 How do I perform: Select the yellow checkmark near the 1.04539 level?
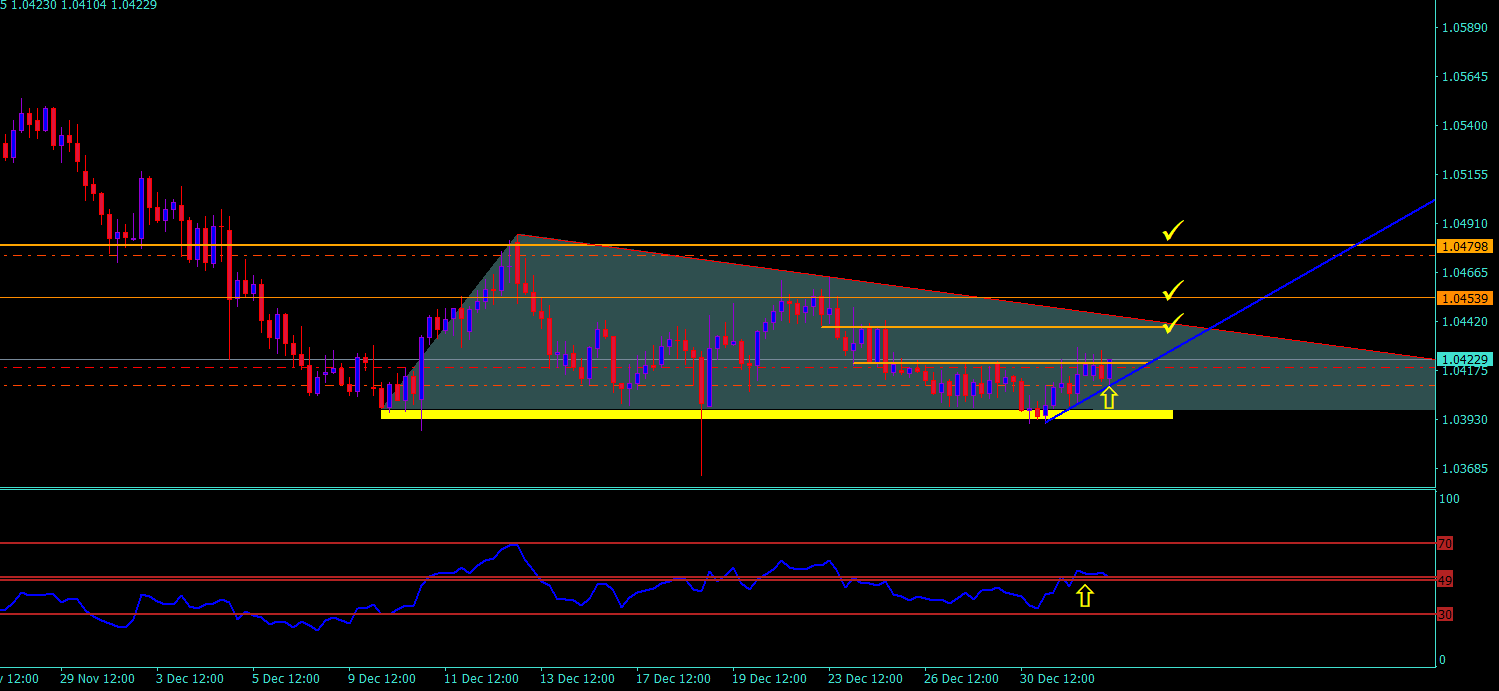1172,291
